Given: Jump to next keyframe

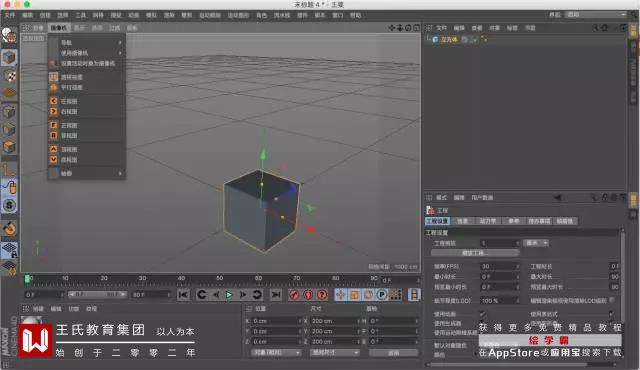Looking at the screenshot, I should pyautogui.click(x=257, y=295).
